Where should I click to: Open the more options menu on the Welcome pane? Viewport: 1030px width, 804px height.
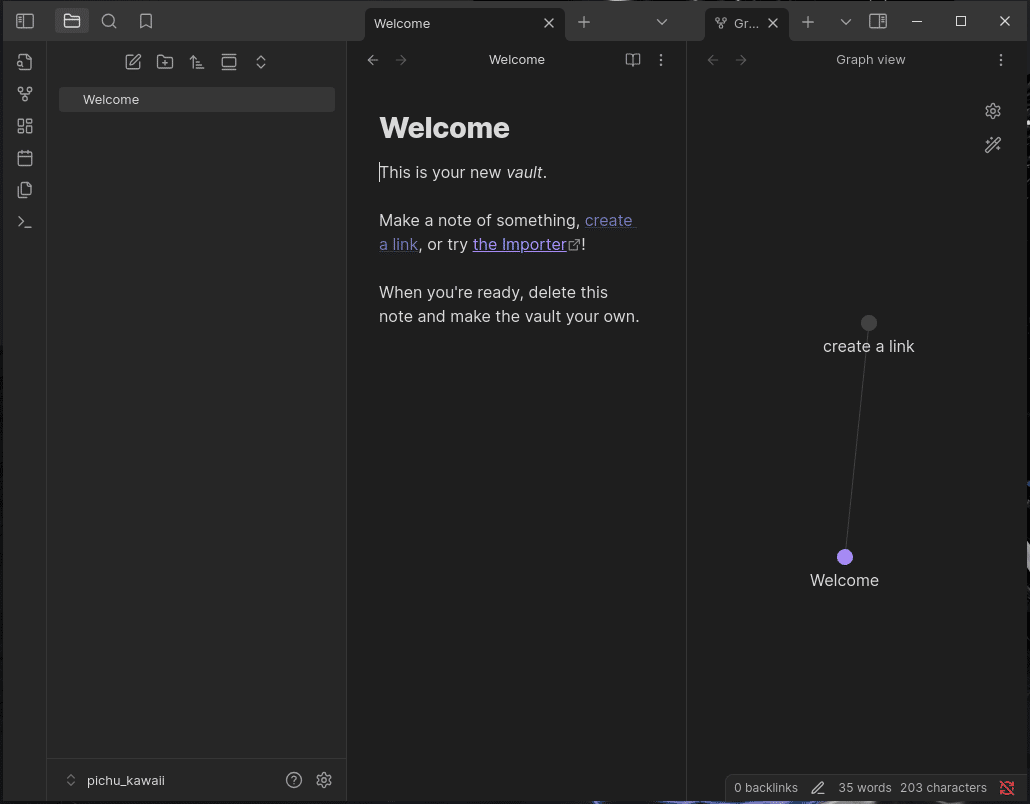(x=660, y=60)
